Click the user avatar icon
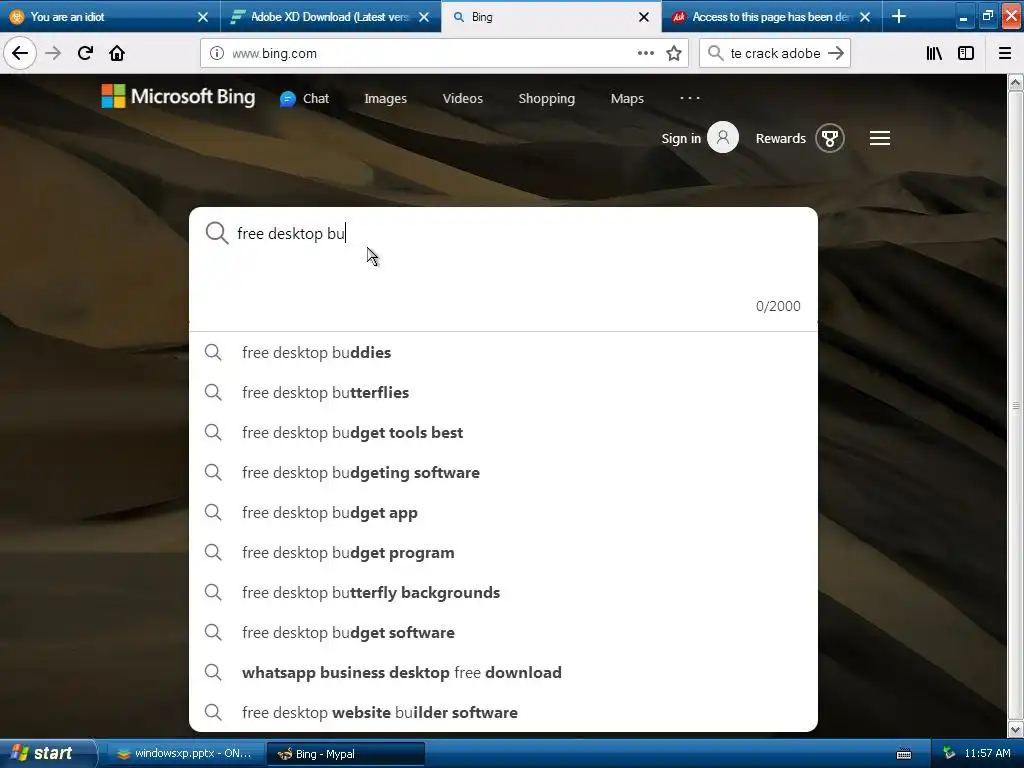The height and width of the screenshot is (768, 1024). click(723, 137)
